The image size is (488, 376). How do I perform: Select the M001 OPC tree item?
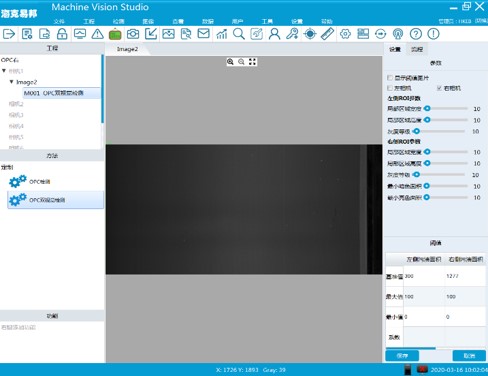tap(62, 93)
